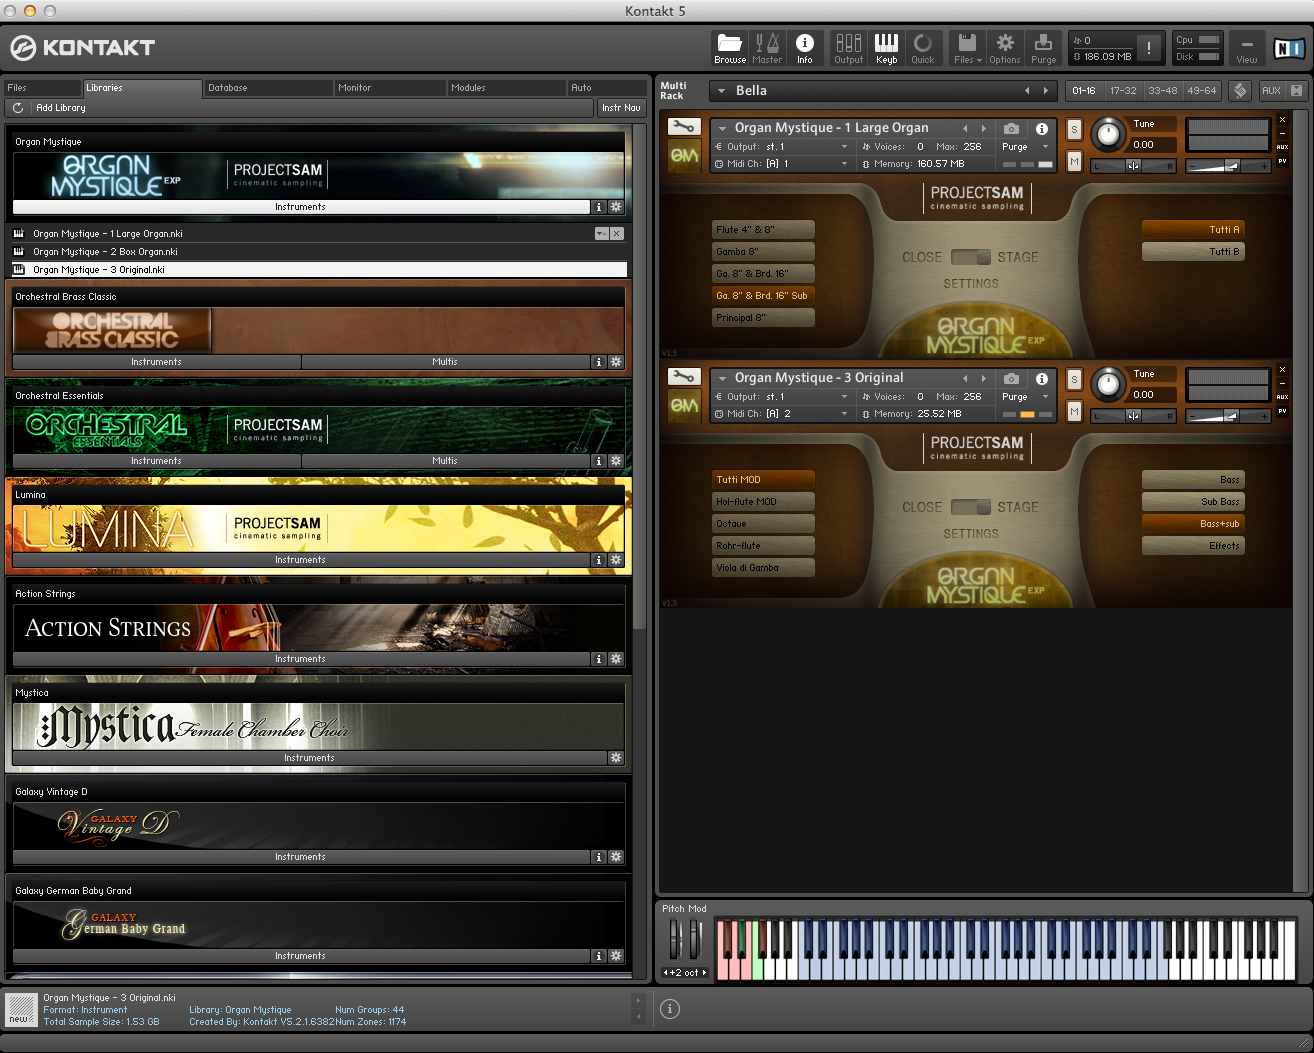Open Lumina library gear options icon

click(x=616, y=560)
